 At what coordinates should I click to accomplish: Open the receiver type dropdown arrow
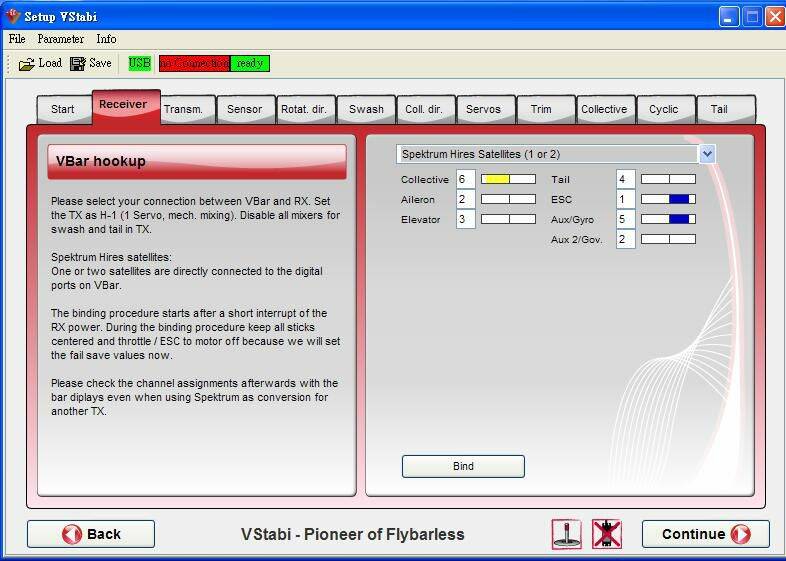tap(707, 154)
